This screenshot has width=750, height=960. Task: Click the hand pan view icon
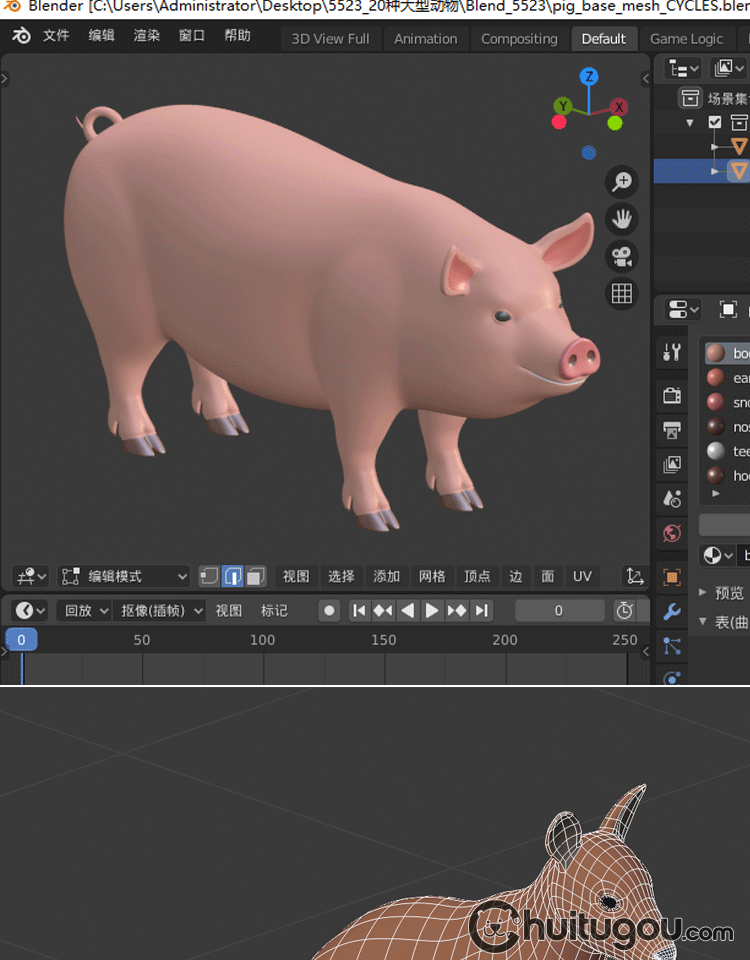(622, 218)
